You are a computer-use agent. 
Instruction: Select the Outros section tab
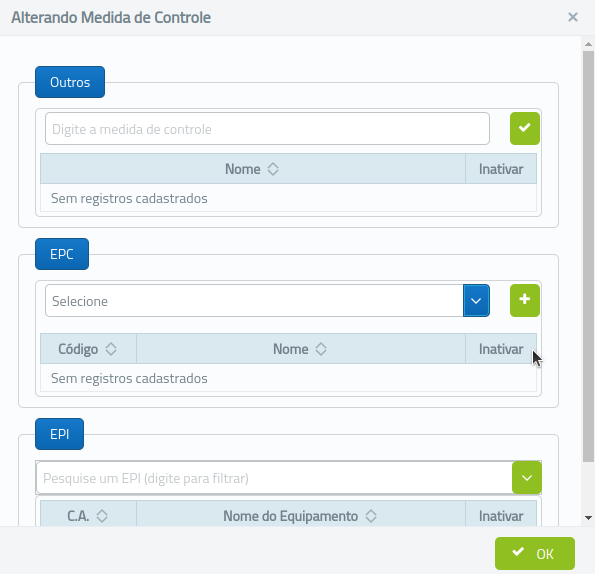point(70,82)
